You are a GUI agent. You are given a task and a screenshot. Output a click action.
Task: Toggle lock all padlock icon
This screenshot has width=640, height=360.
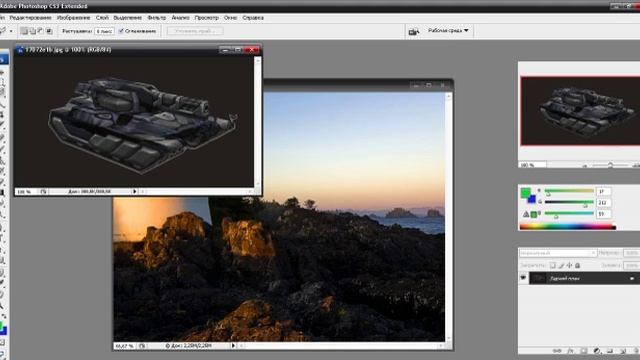tap(578, 266)
